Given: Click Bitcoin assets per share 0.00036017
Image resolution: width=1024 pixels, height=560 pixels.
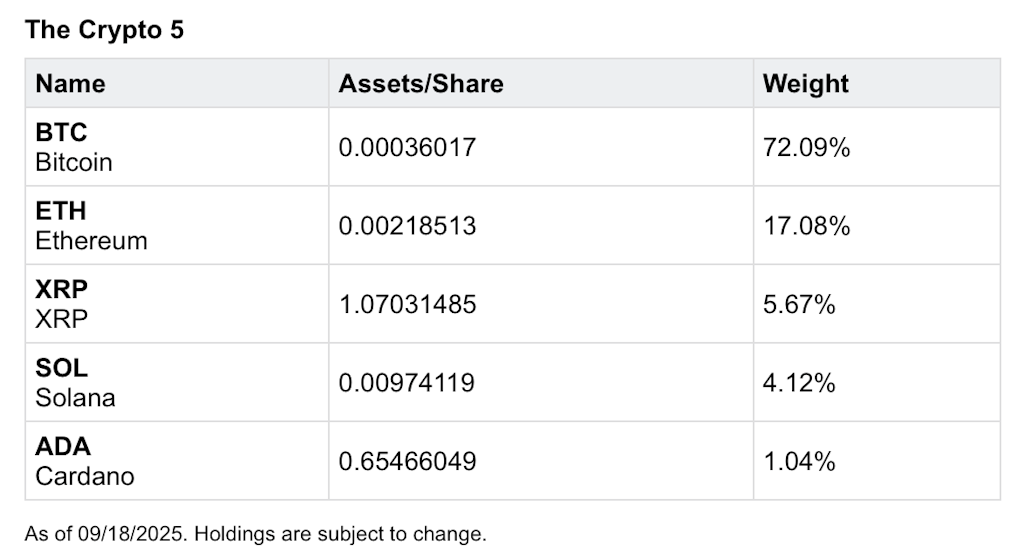Looking at the screenshot, I should pyautogui.click(x=407, y=148).
